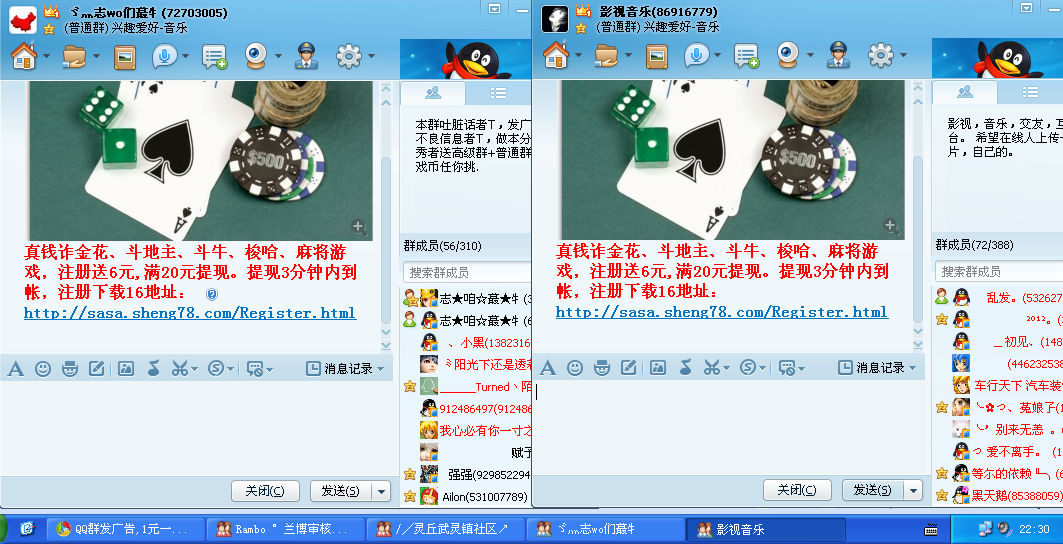Switch to list view tab in left window
Viewport: 1063px width, 544px height.
pyautogui.click(x=498, y=92)
